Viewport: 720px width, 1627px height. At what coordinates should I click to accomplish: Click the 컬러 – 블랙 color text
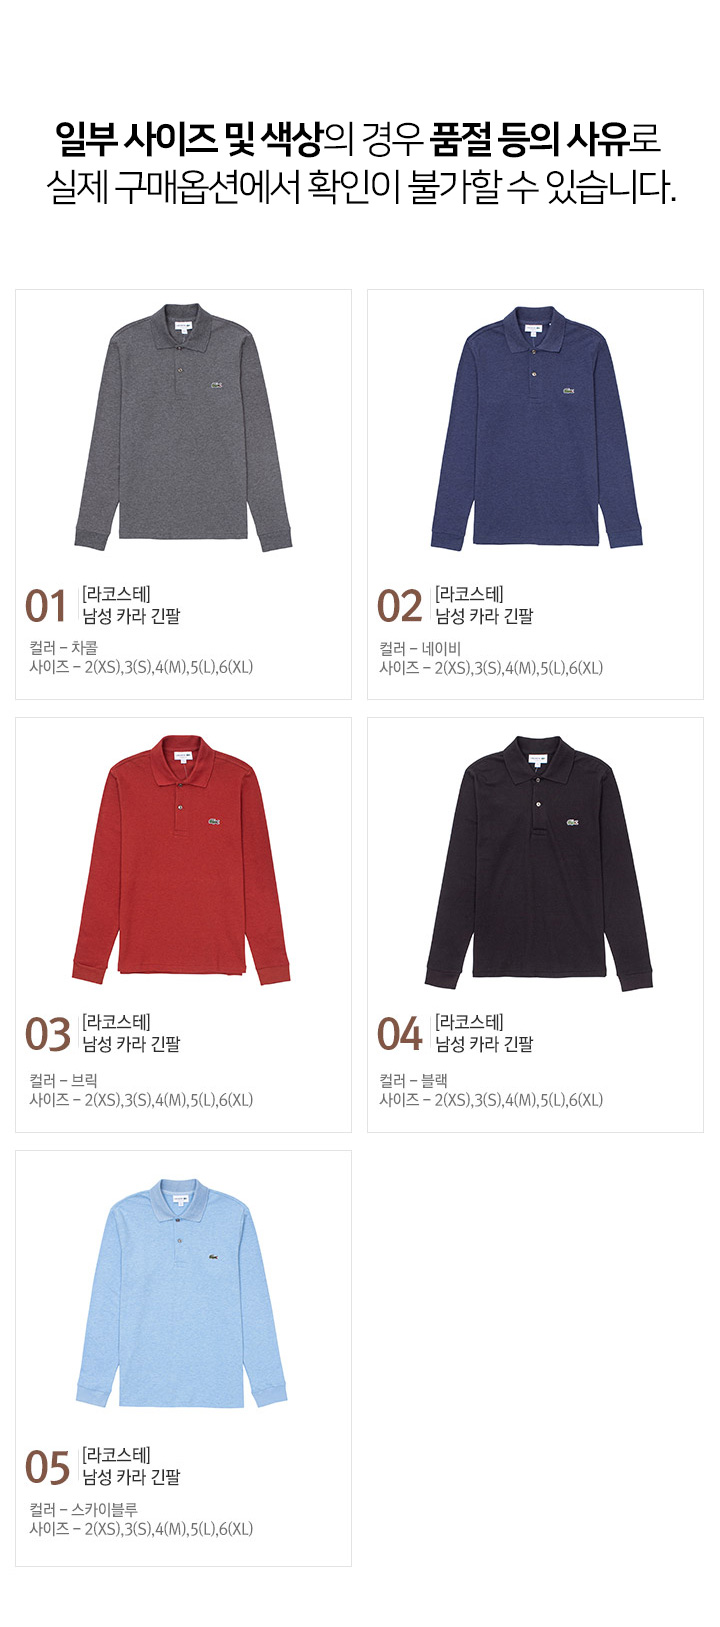[414, 1081]
